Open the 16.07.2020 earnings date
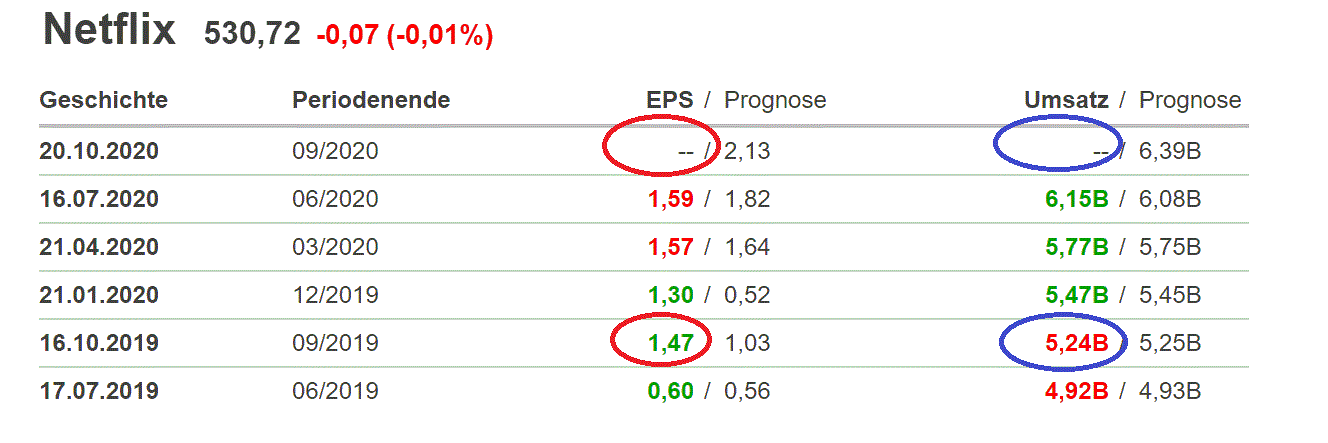Image resolution: width=1328 pixels, height=443 pixels. point(99,199)
